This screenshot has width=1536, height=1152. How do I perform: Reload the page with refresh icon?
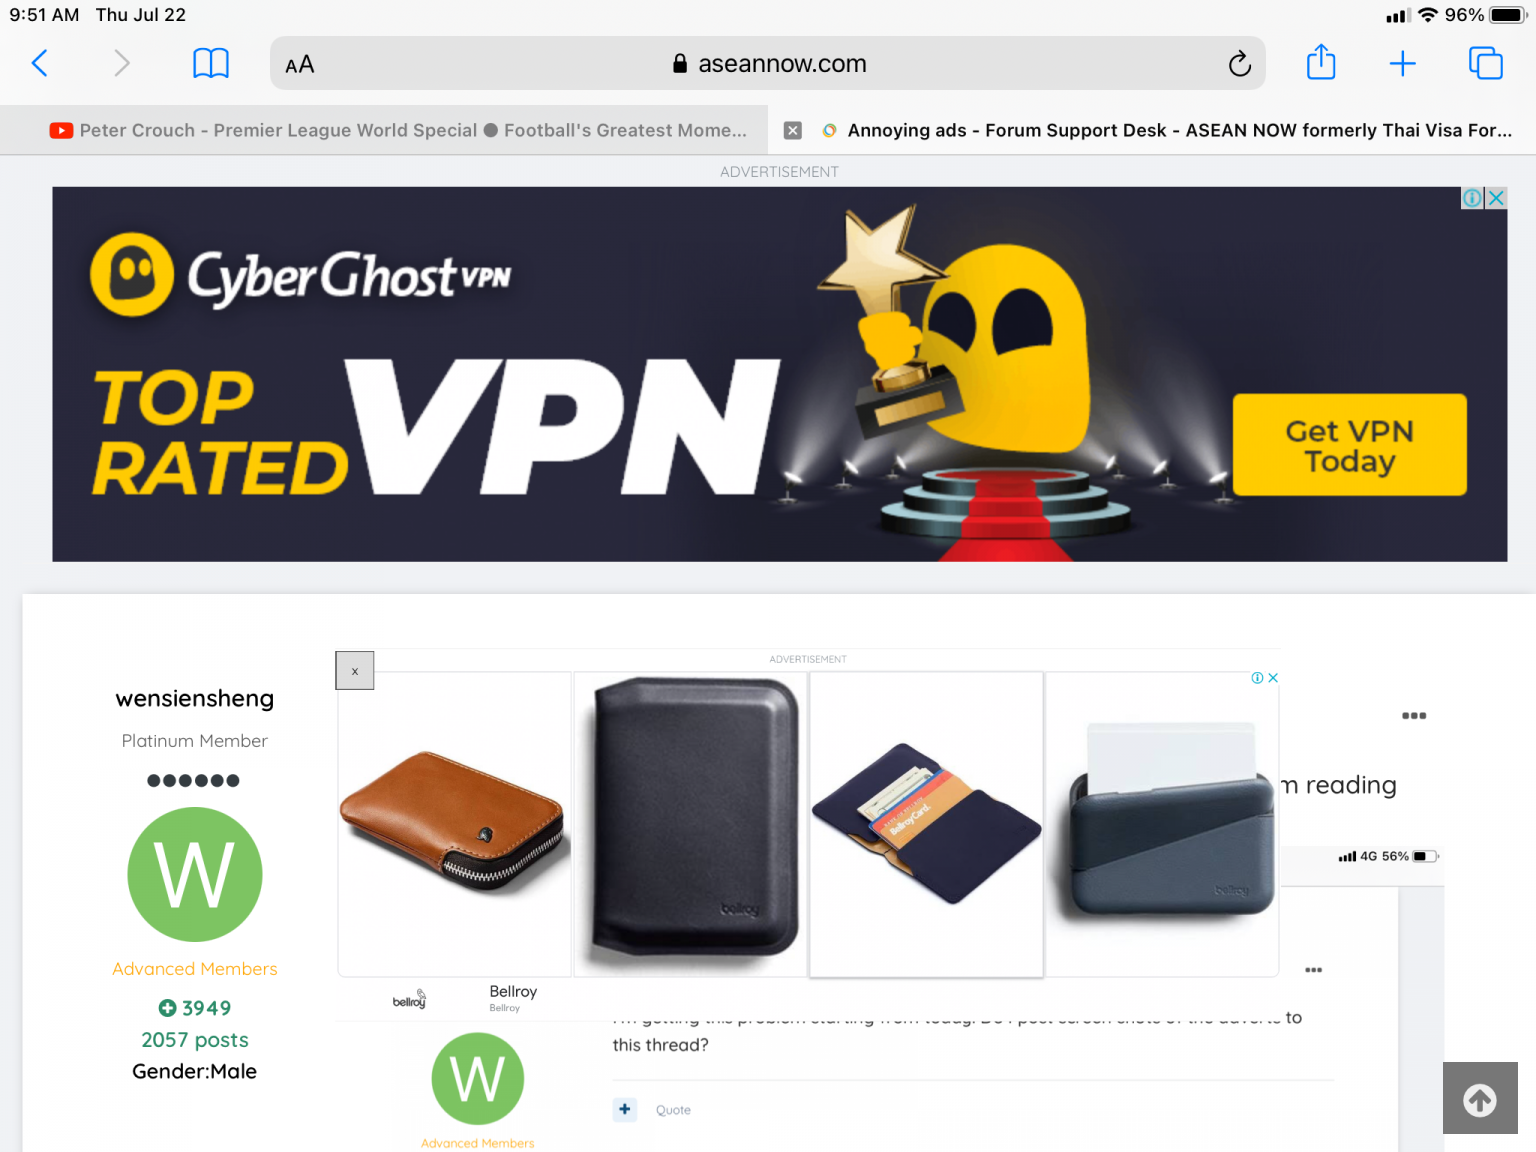point(1239,64)
